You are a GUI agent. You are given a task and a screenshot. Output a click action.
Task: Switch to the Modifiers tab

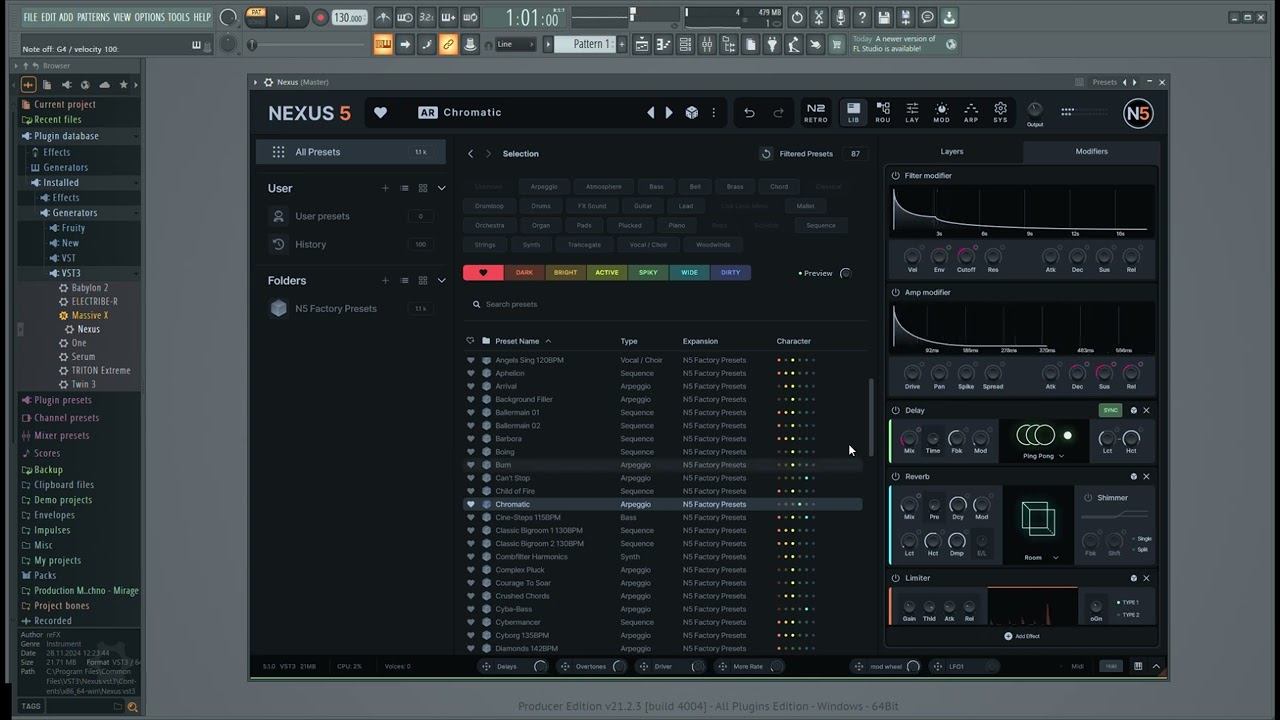click(1091, 152)
